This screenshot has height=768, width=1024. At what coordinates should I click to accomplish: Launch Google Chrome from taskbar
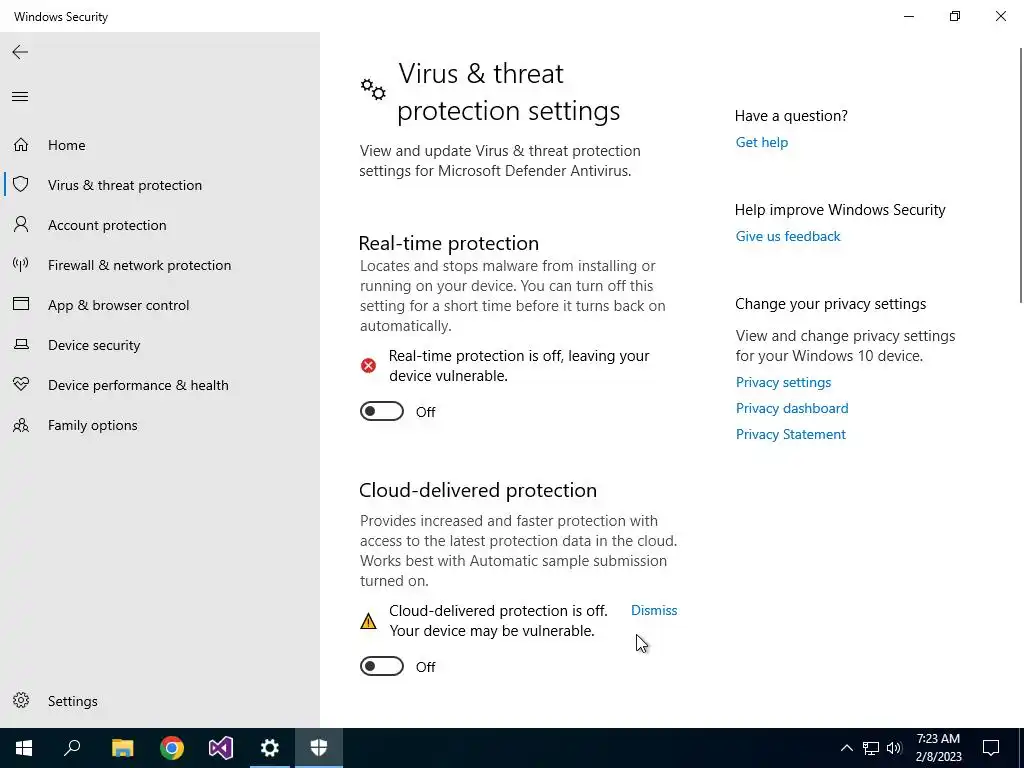click(172, 748)
